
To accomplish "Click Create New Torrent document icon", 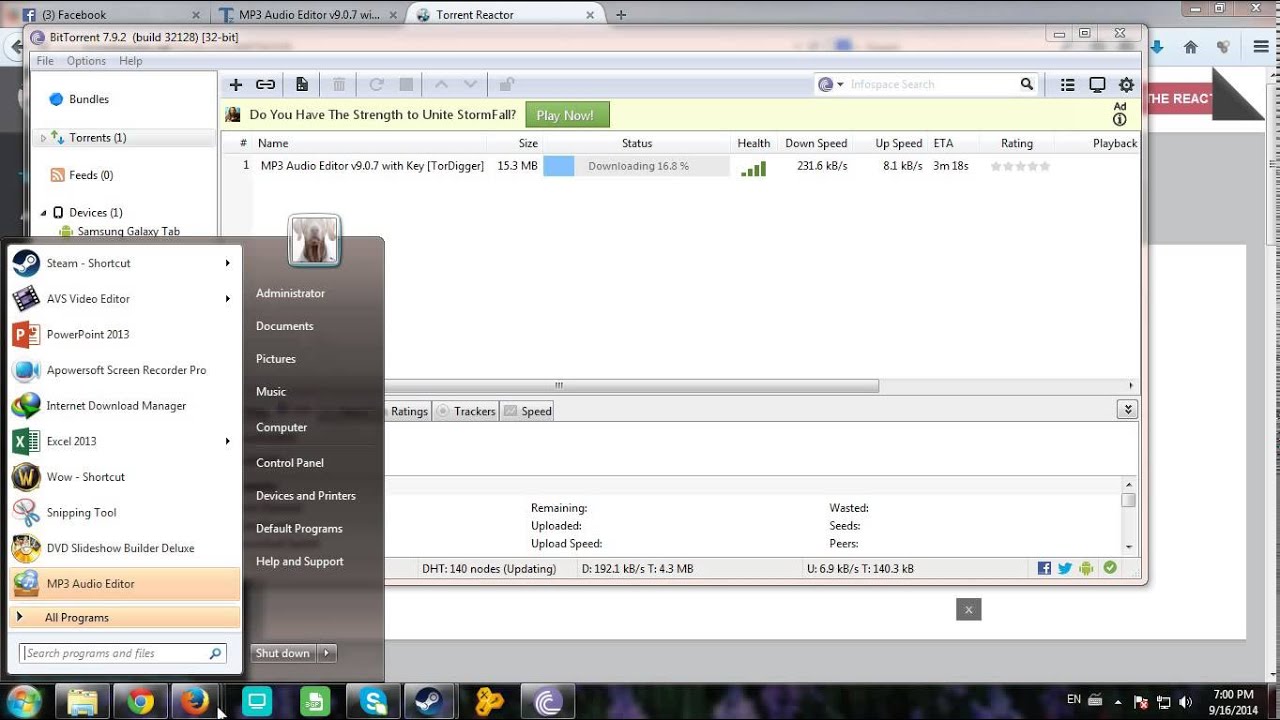I will click(x=301, y=85).
